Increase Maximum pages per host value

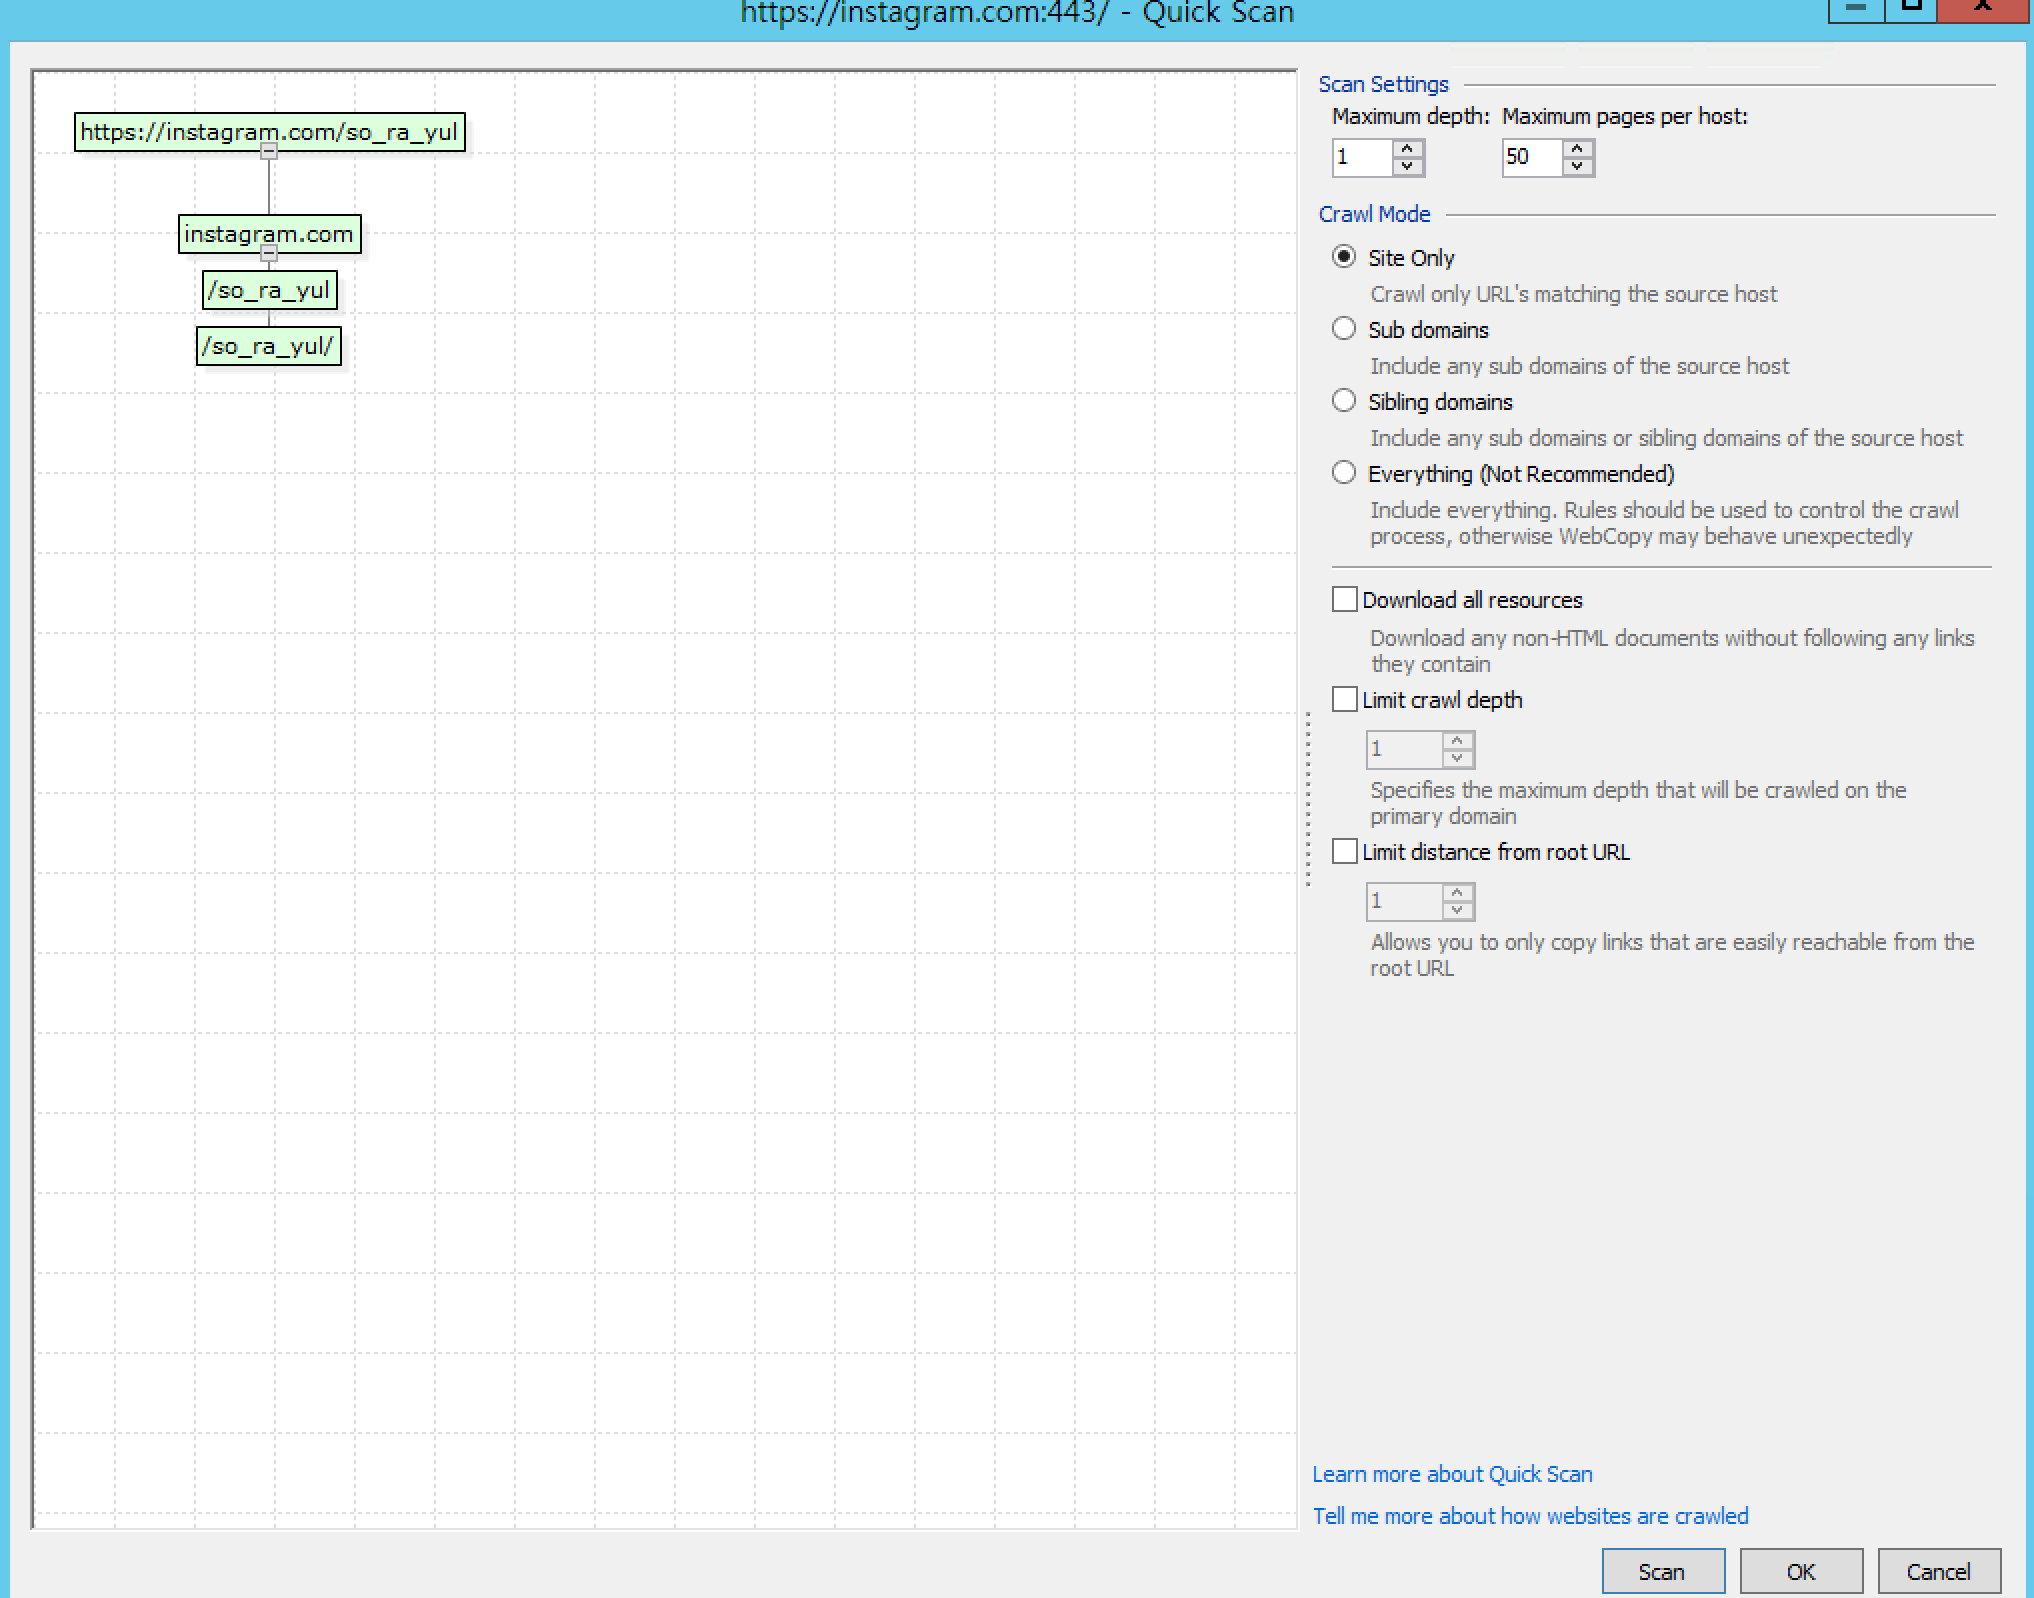click(x=1577, y=148)
